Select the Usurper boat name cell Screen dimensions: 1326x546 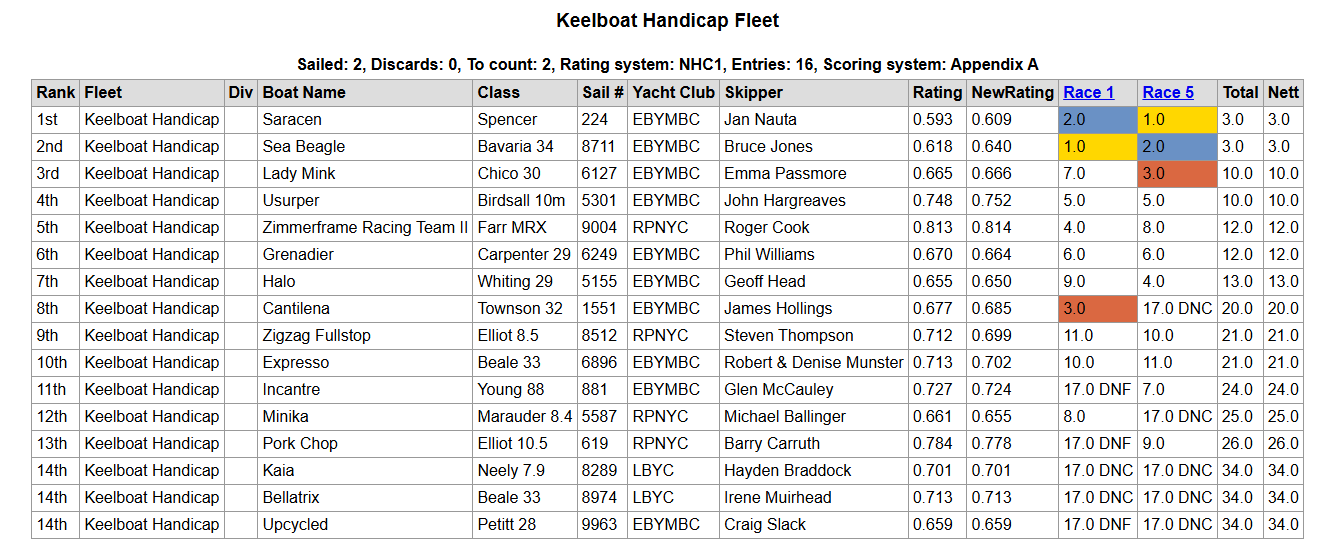[292, 200]
